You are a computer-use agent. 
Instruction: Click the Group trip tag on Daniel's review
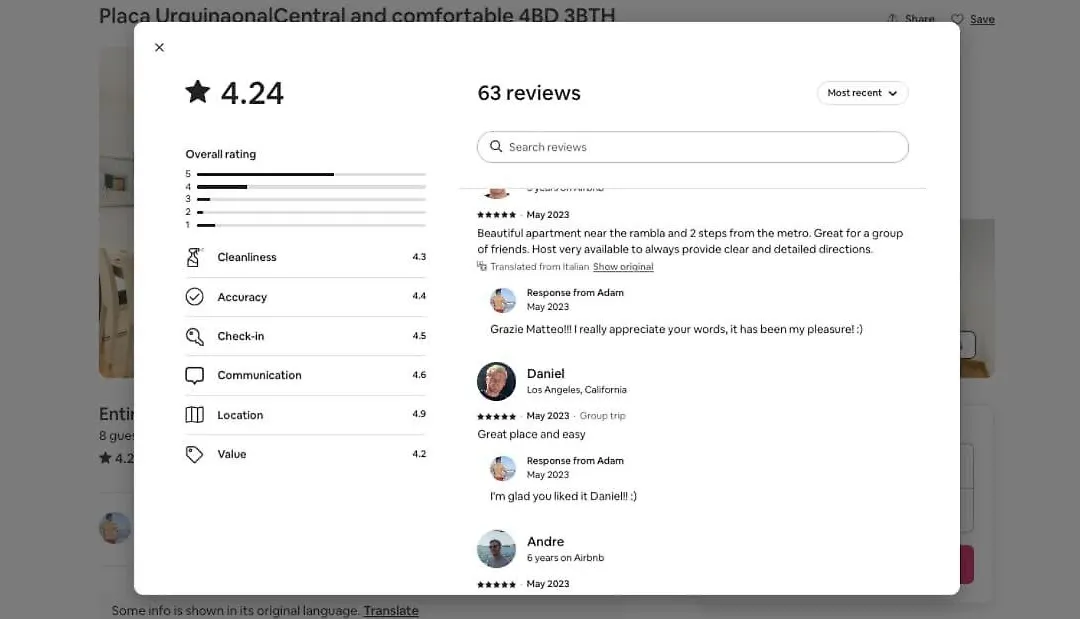pos(603,416)
